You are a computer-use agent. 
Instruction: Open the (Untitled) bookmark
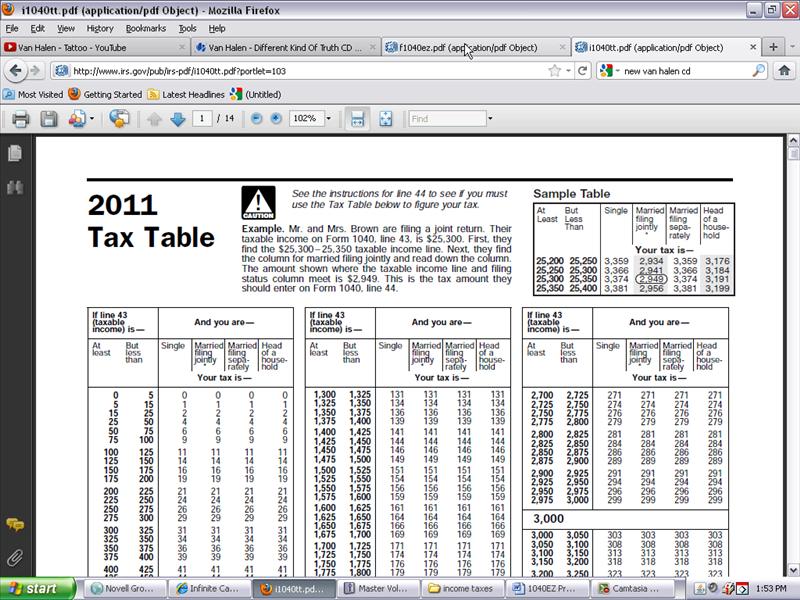point(256,94)
